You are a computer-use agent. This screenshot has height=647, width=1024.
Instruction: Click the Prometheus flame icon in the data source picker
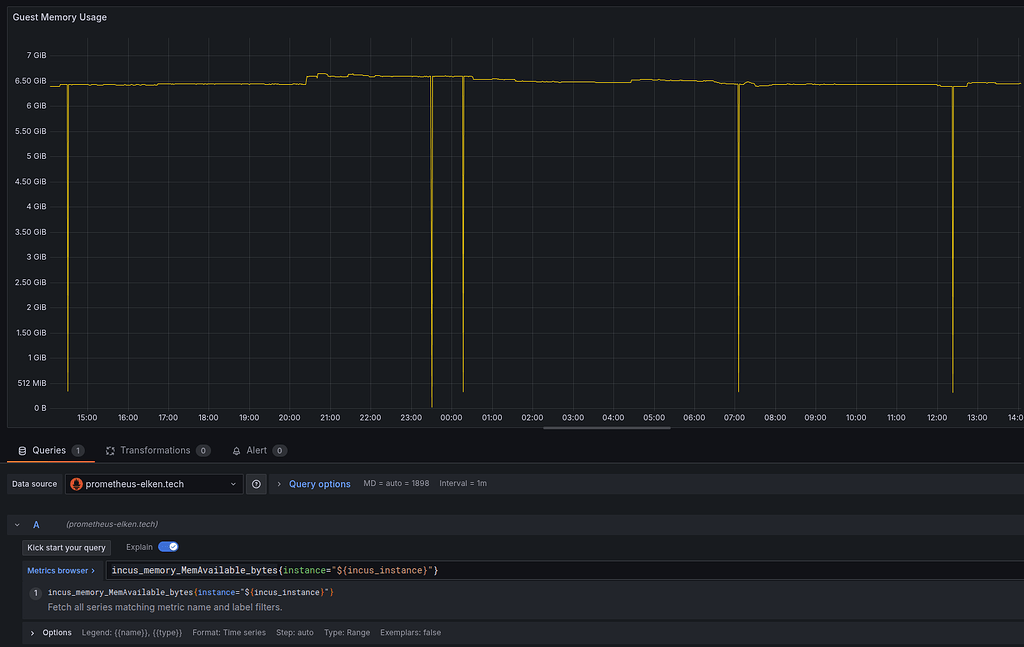click(77, 483)
